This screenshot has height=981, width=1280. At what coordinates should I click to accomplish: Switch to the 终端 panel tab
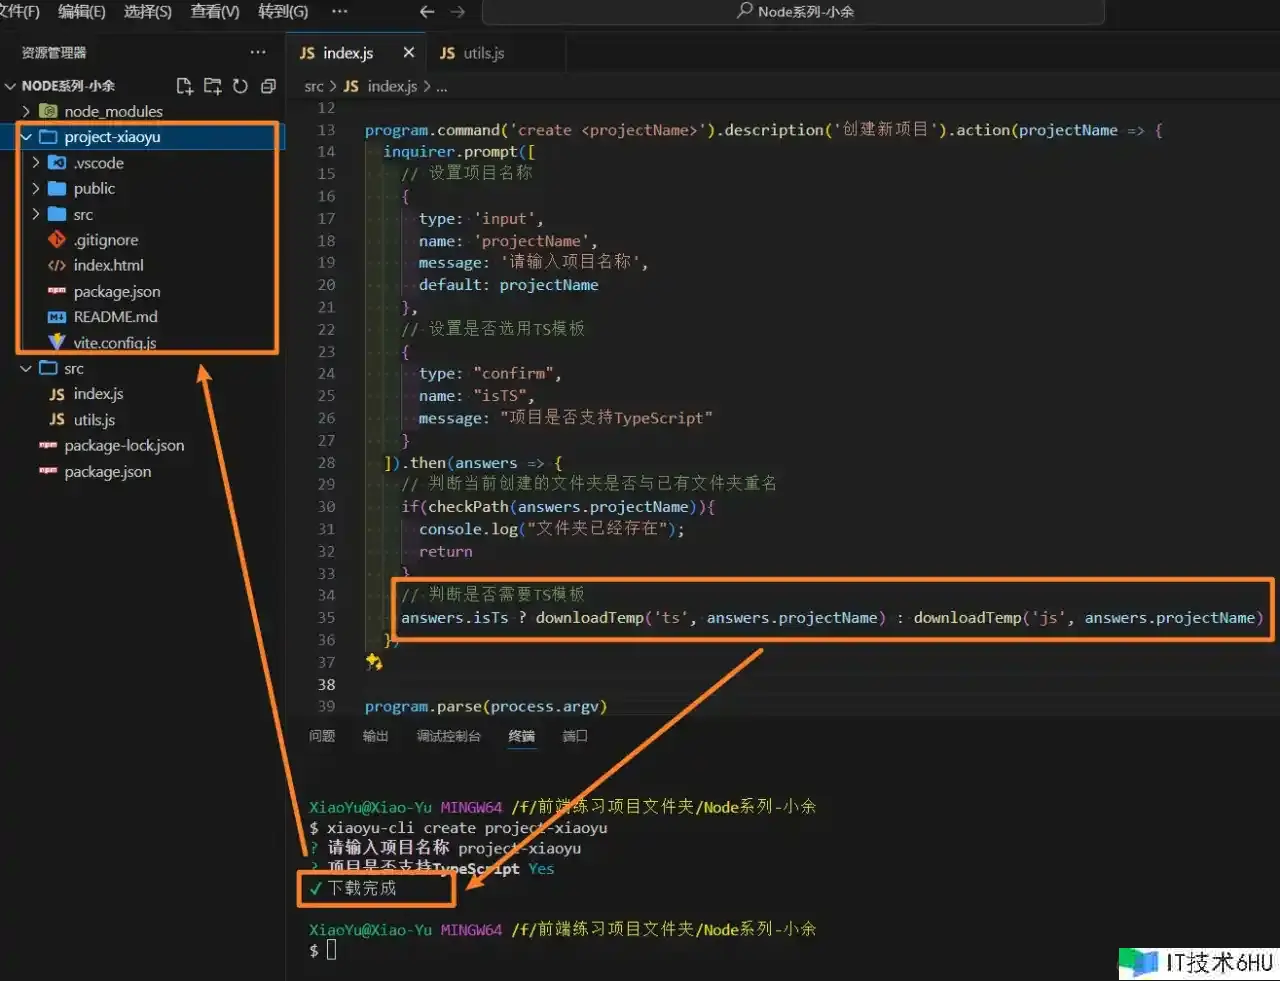pos(521,736)
